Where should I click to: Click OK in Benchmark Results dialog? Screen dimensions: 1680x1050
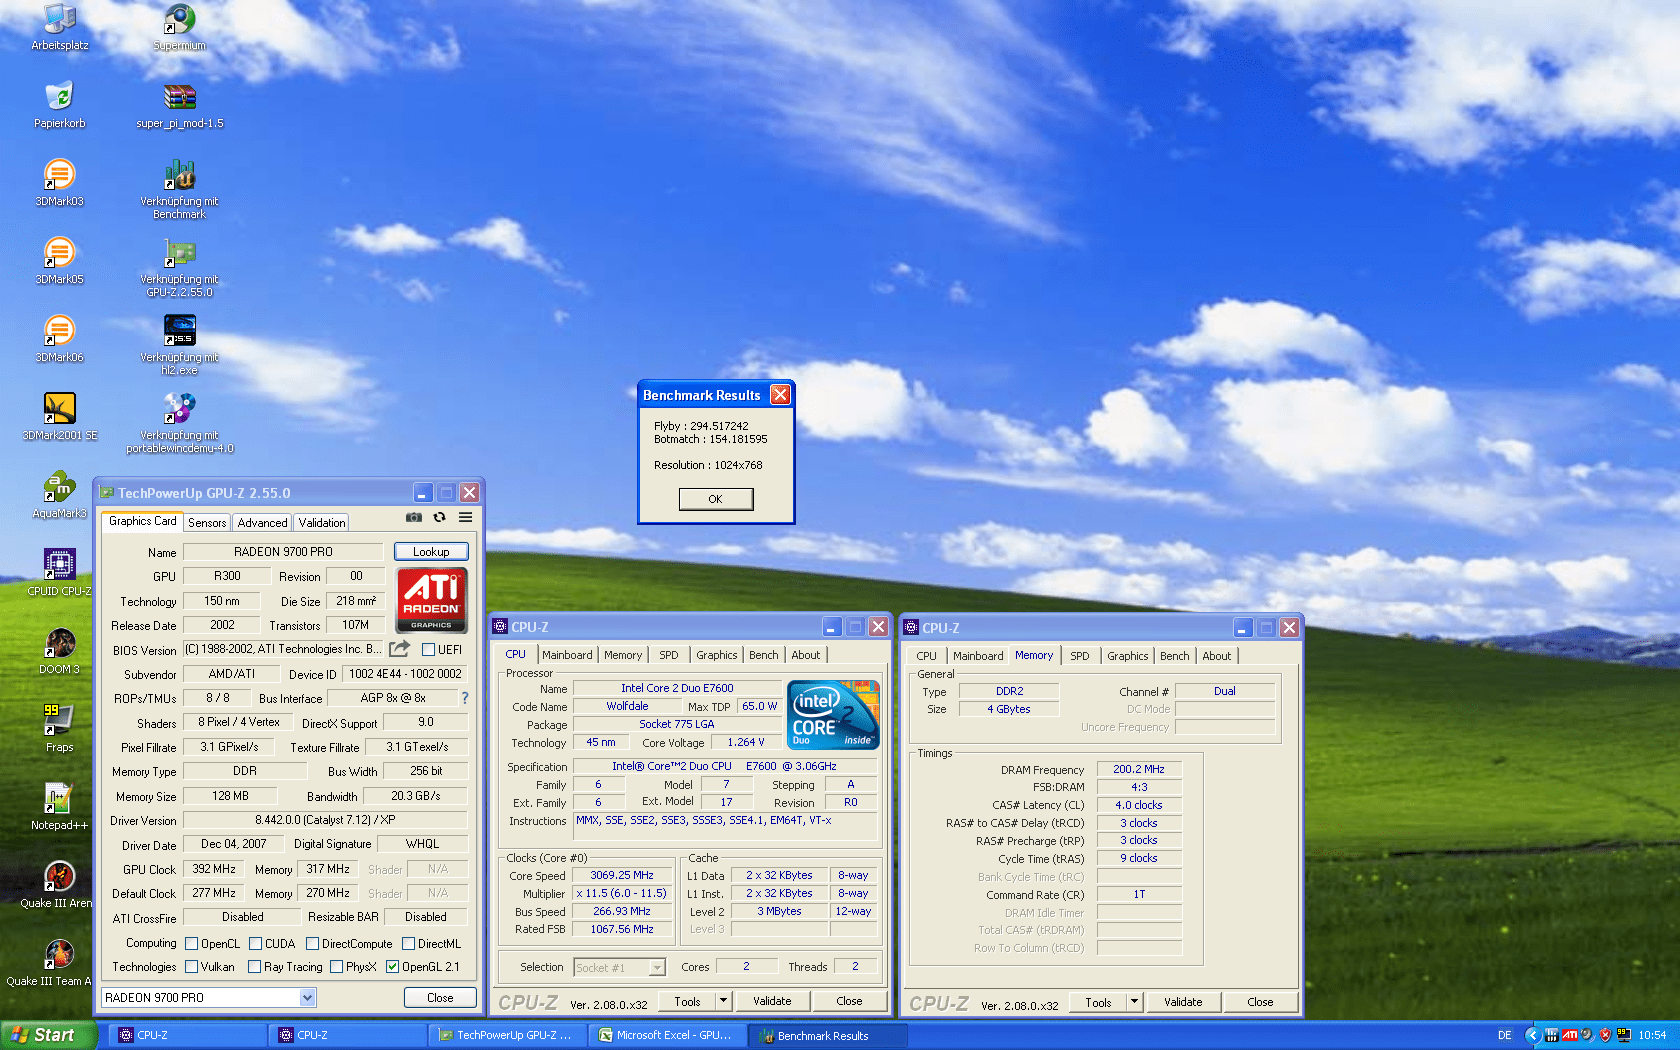[x=716, y=499]
